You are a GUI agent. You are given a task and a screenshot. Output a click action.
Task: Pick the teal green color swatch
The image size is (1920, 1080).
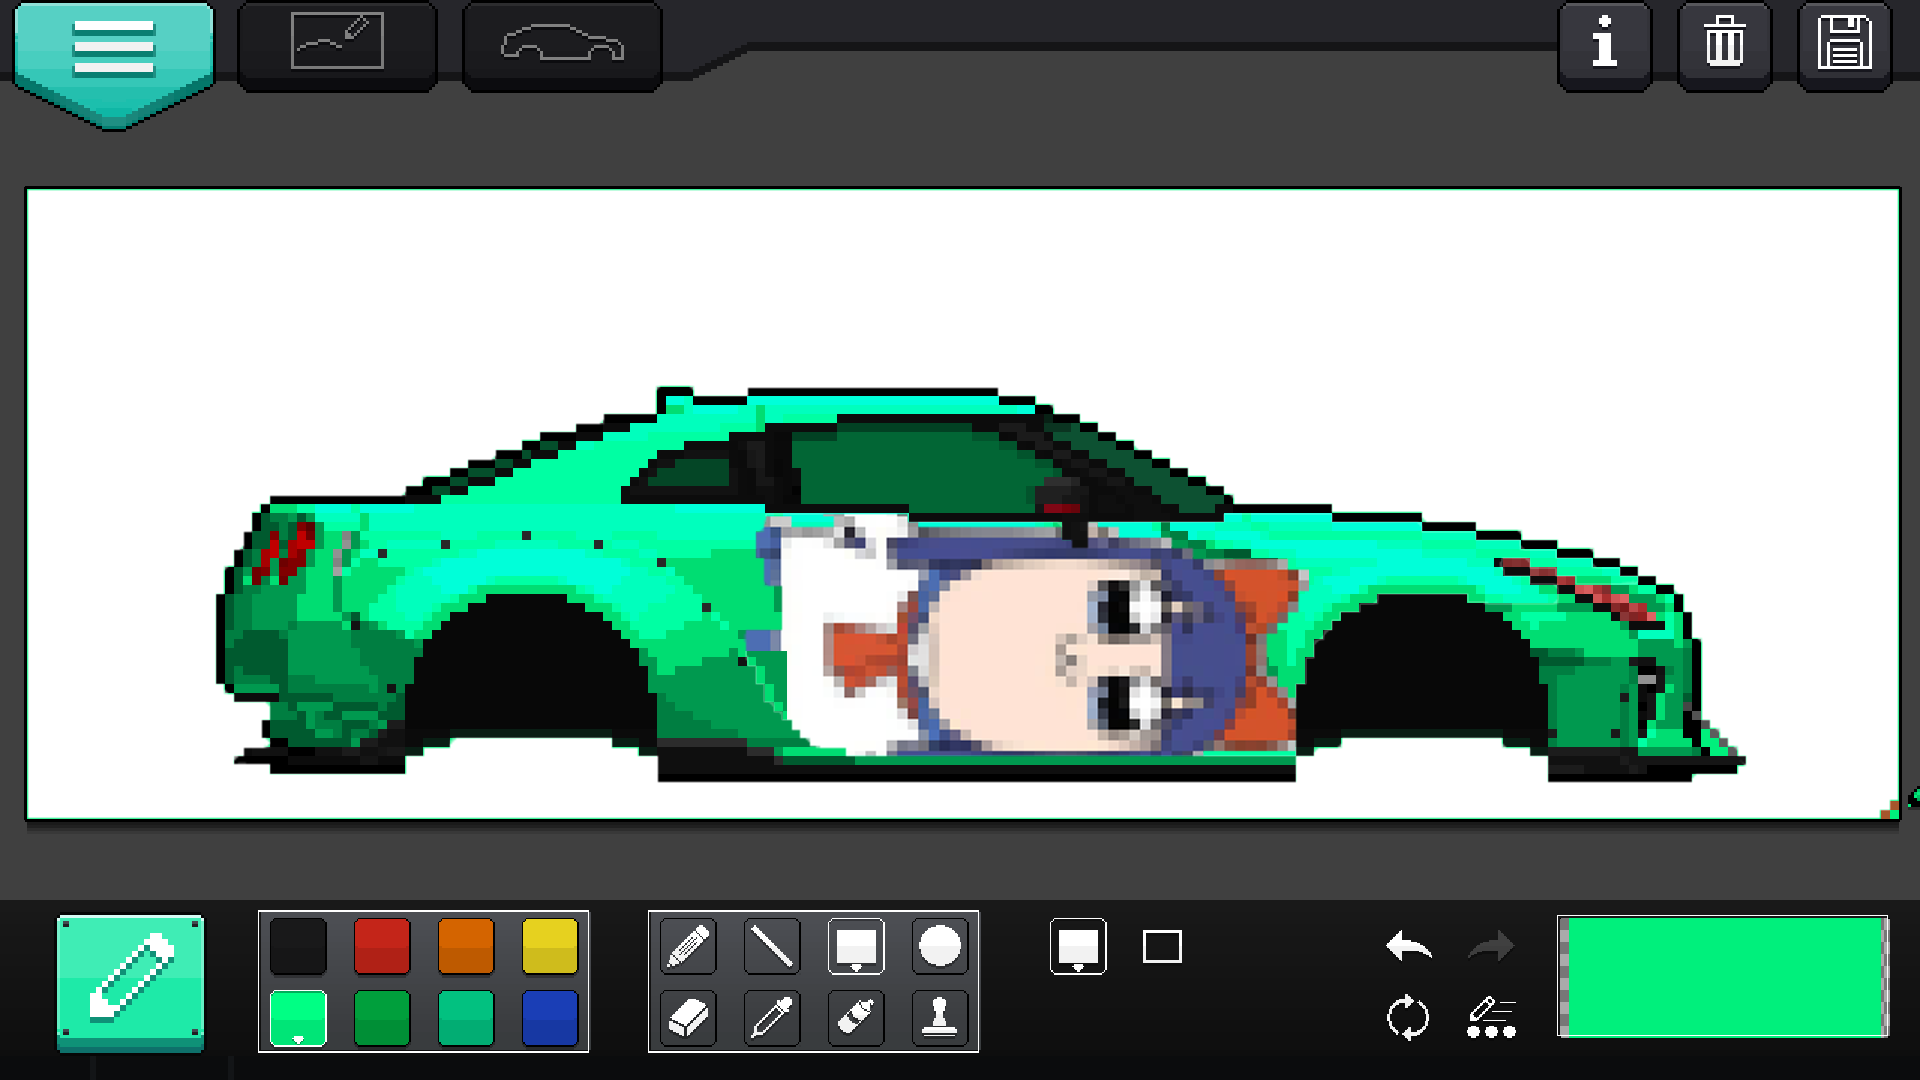[x=466, y=1018]
